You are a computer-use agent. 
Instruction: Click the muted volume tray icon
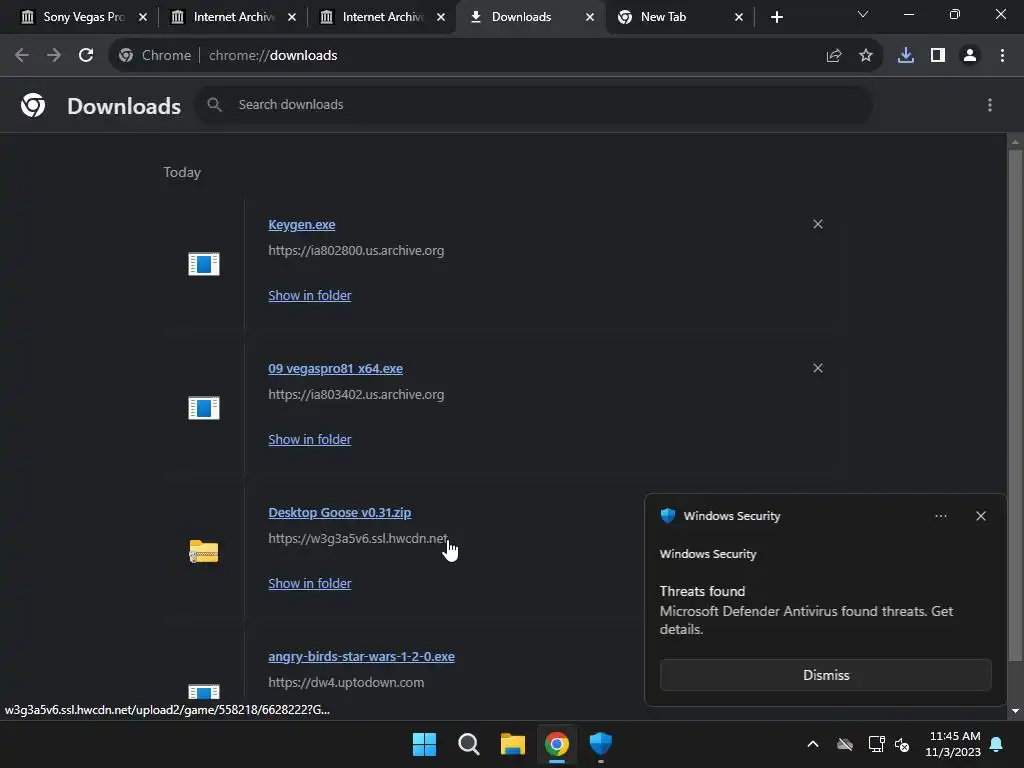[903, 744]
